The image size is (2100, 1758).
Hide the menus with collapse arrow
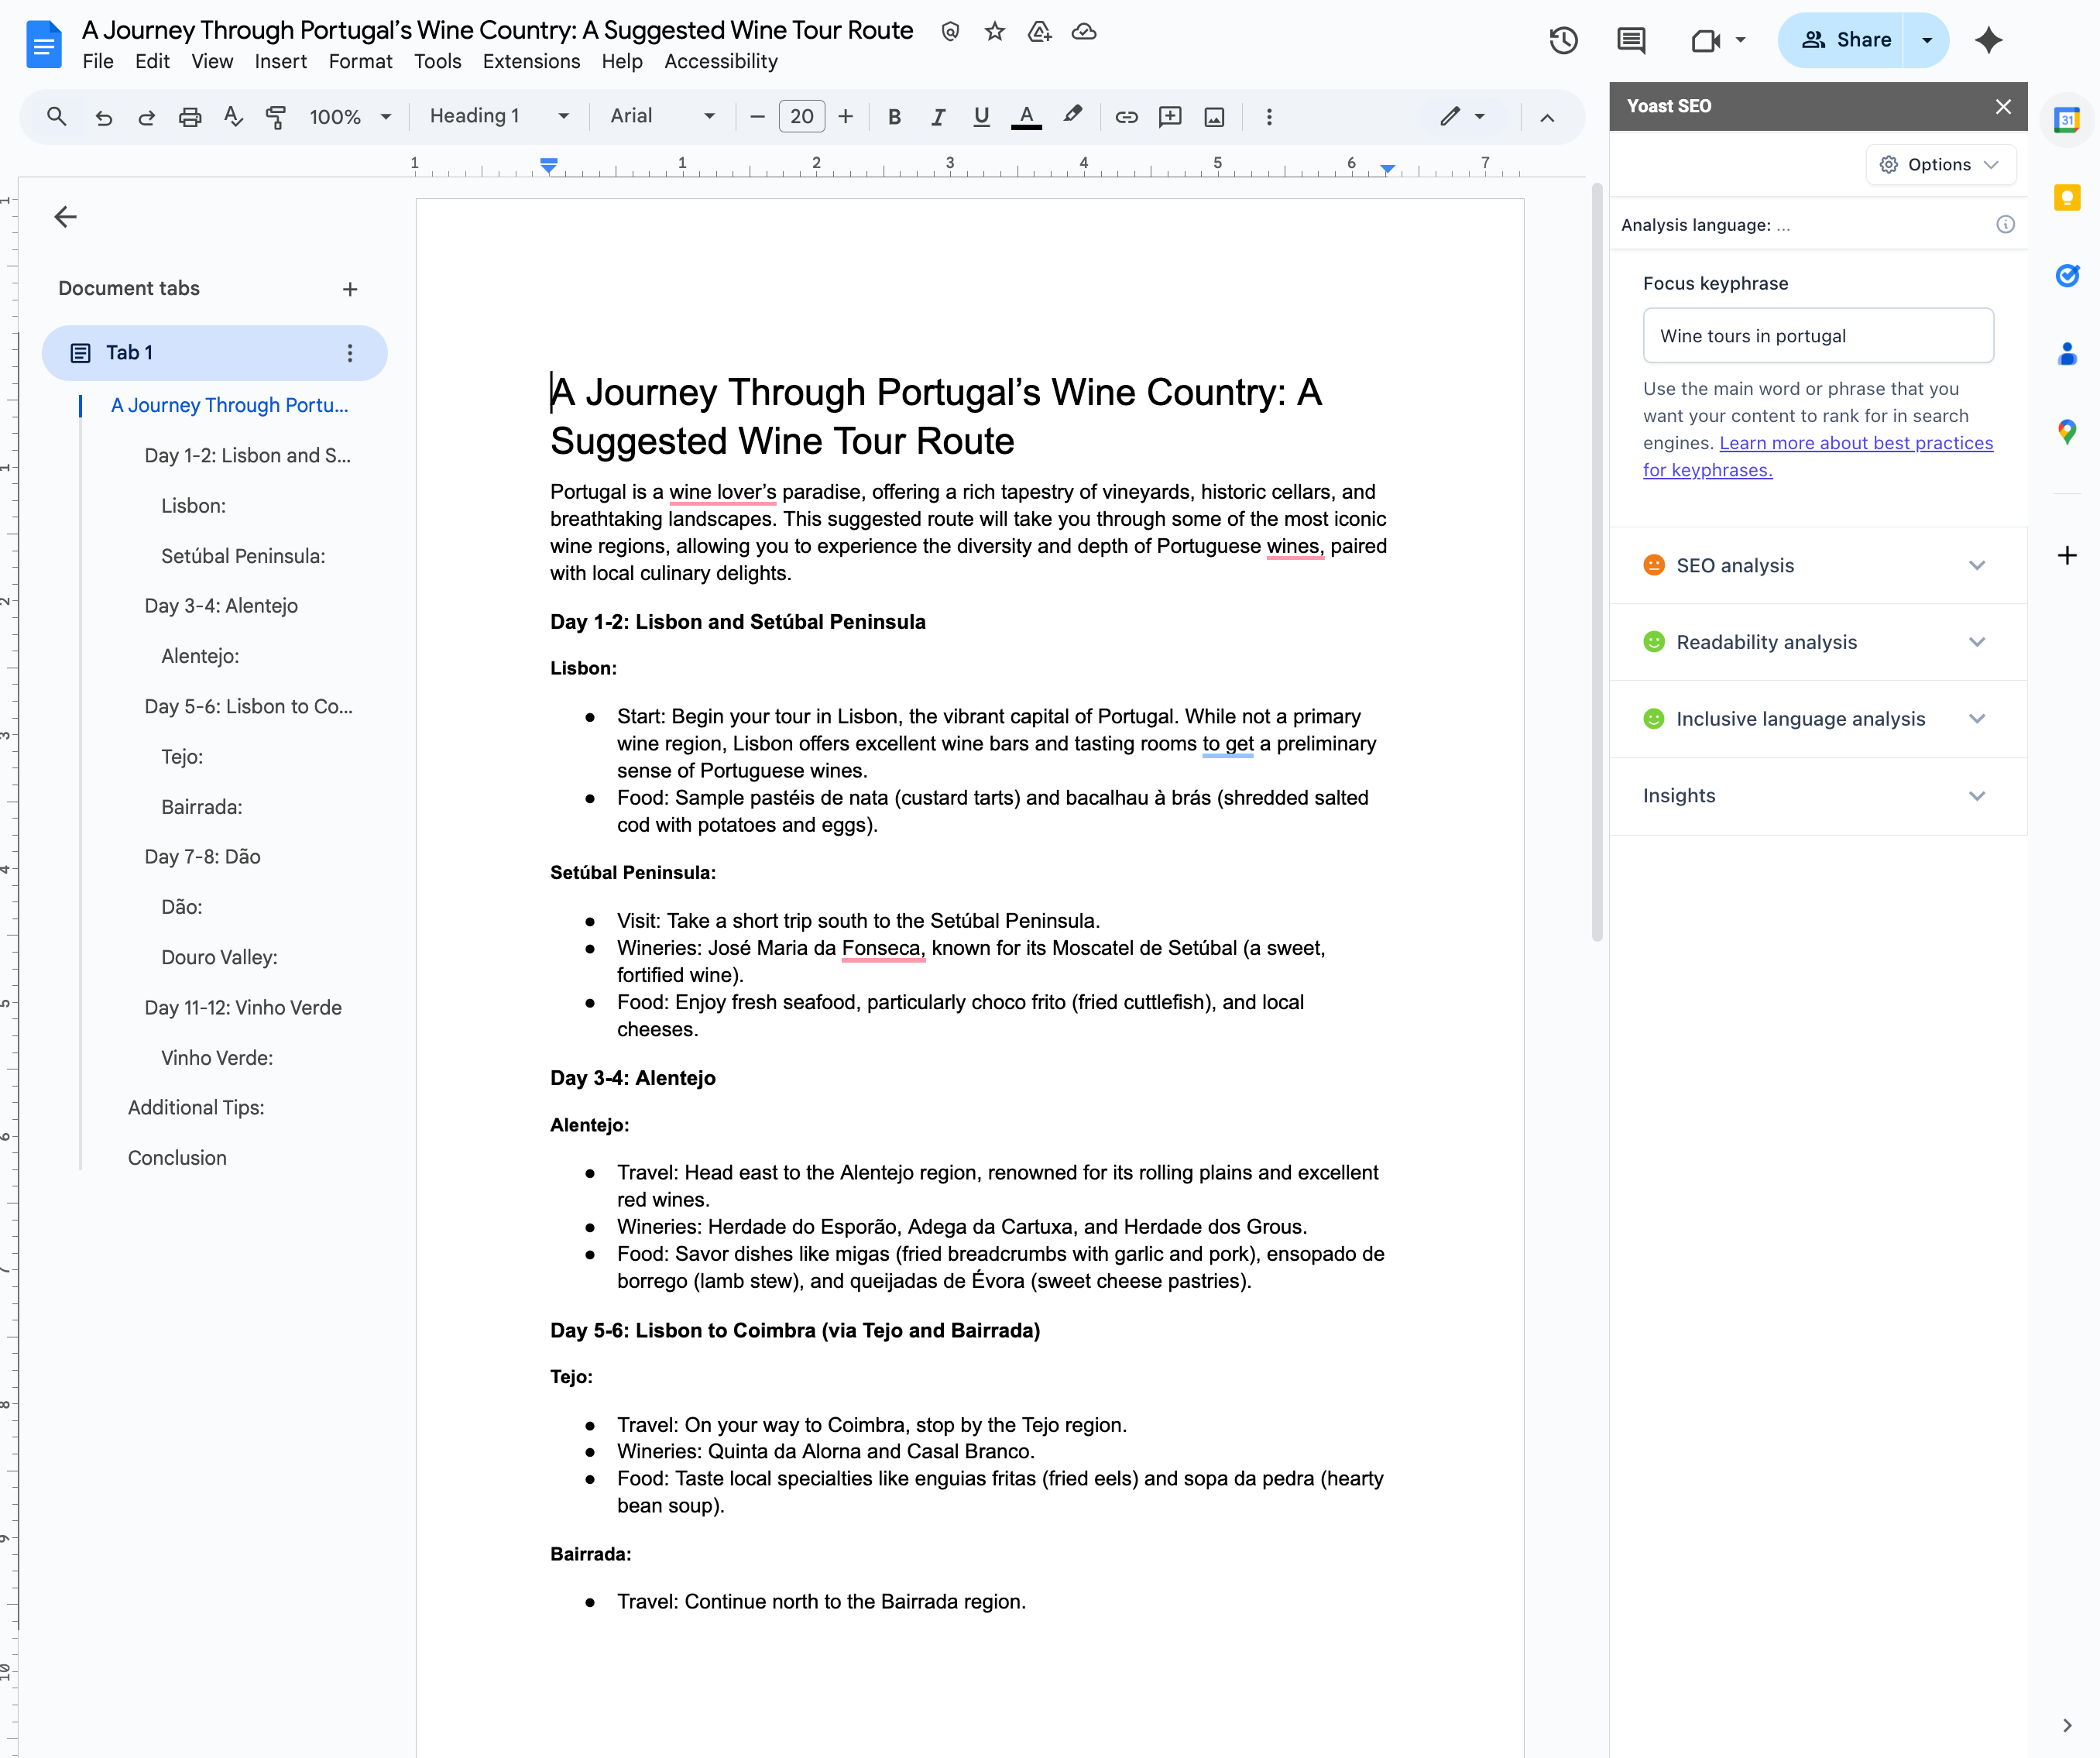pos(1546,117)
